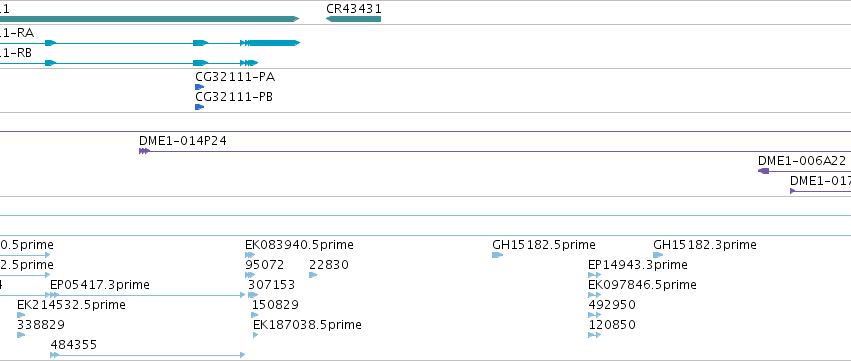Select the CR43431 gene arrow bar
The height and width of the screenshot is (361, 851).
point(353,19)
